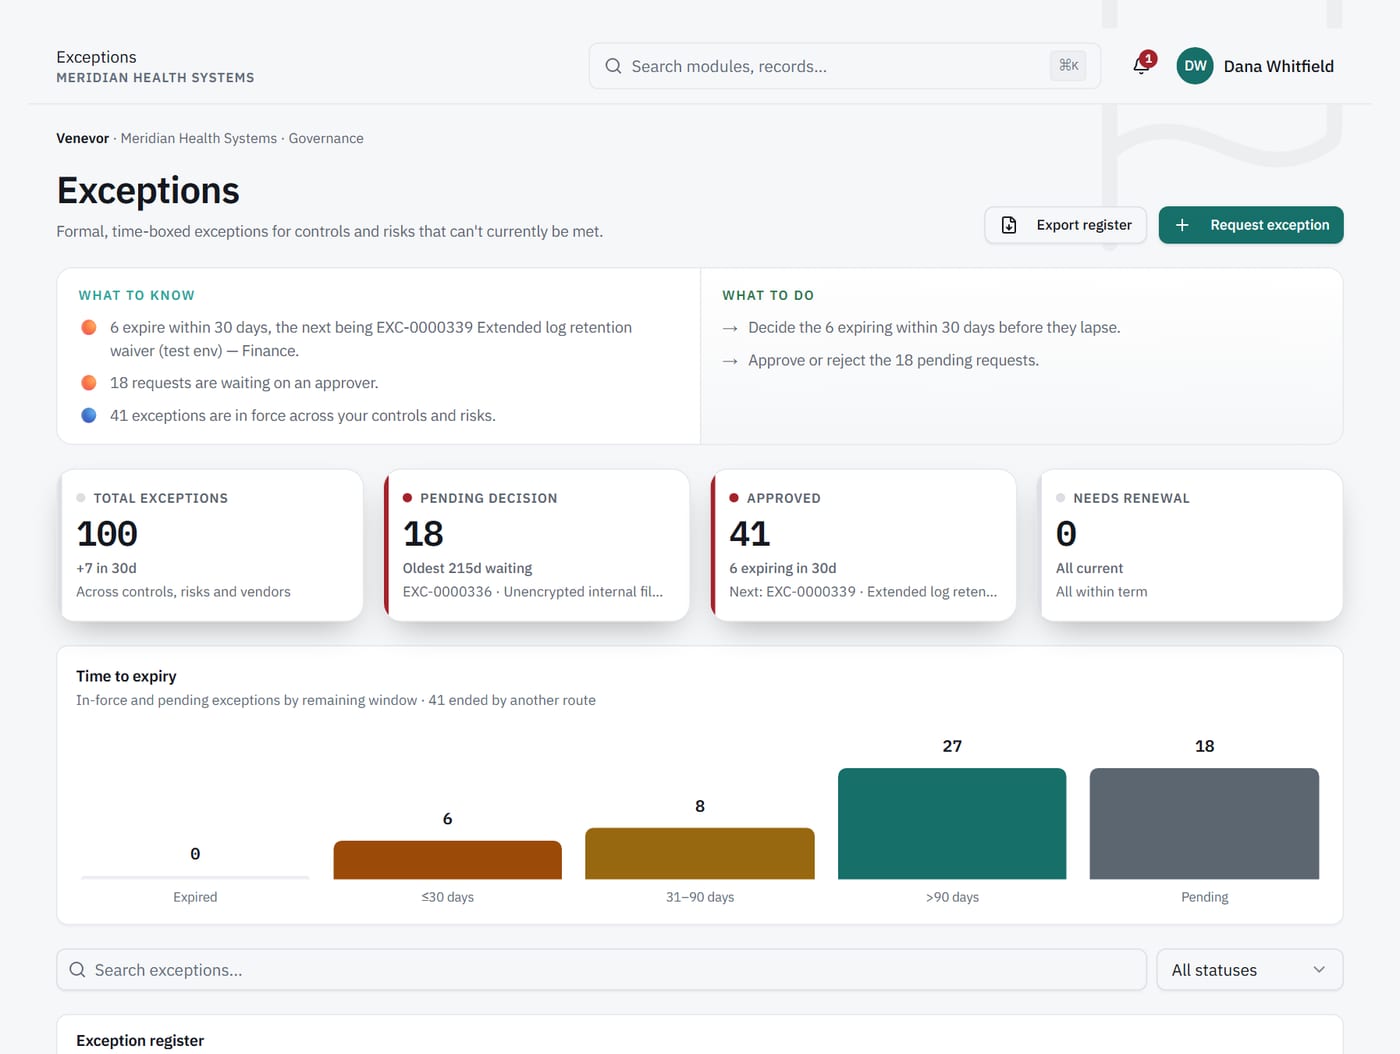This screenshot has height=1054, width=1400.
Task: Click 'WHAT TO DO' section label
Action: point(768,295)
